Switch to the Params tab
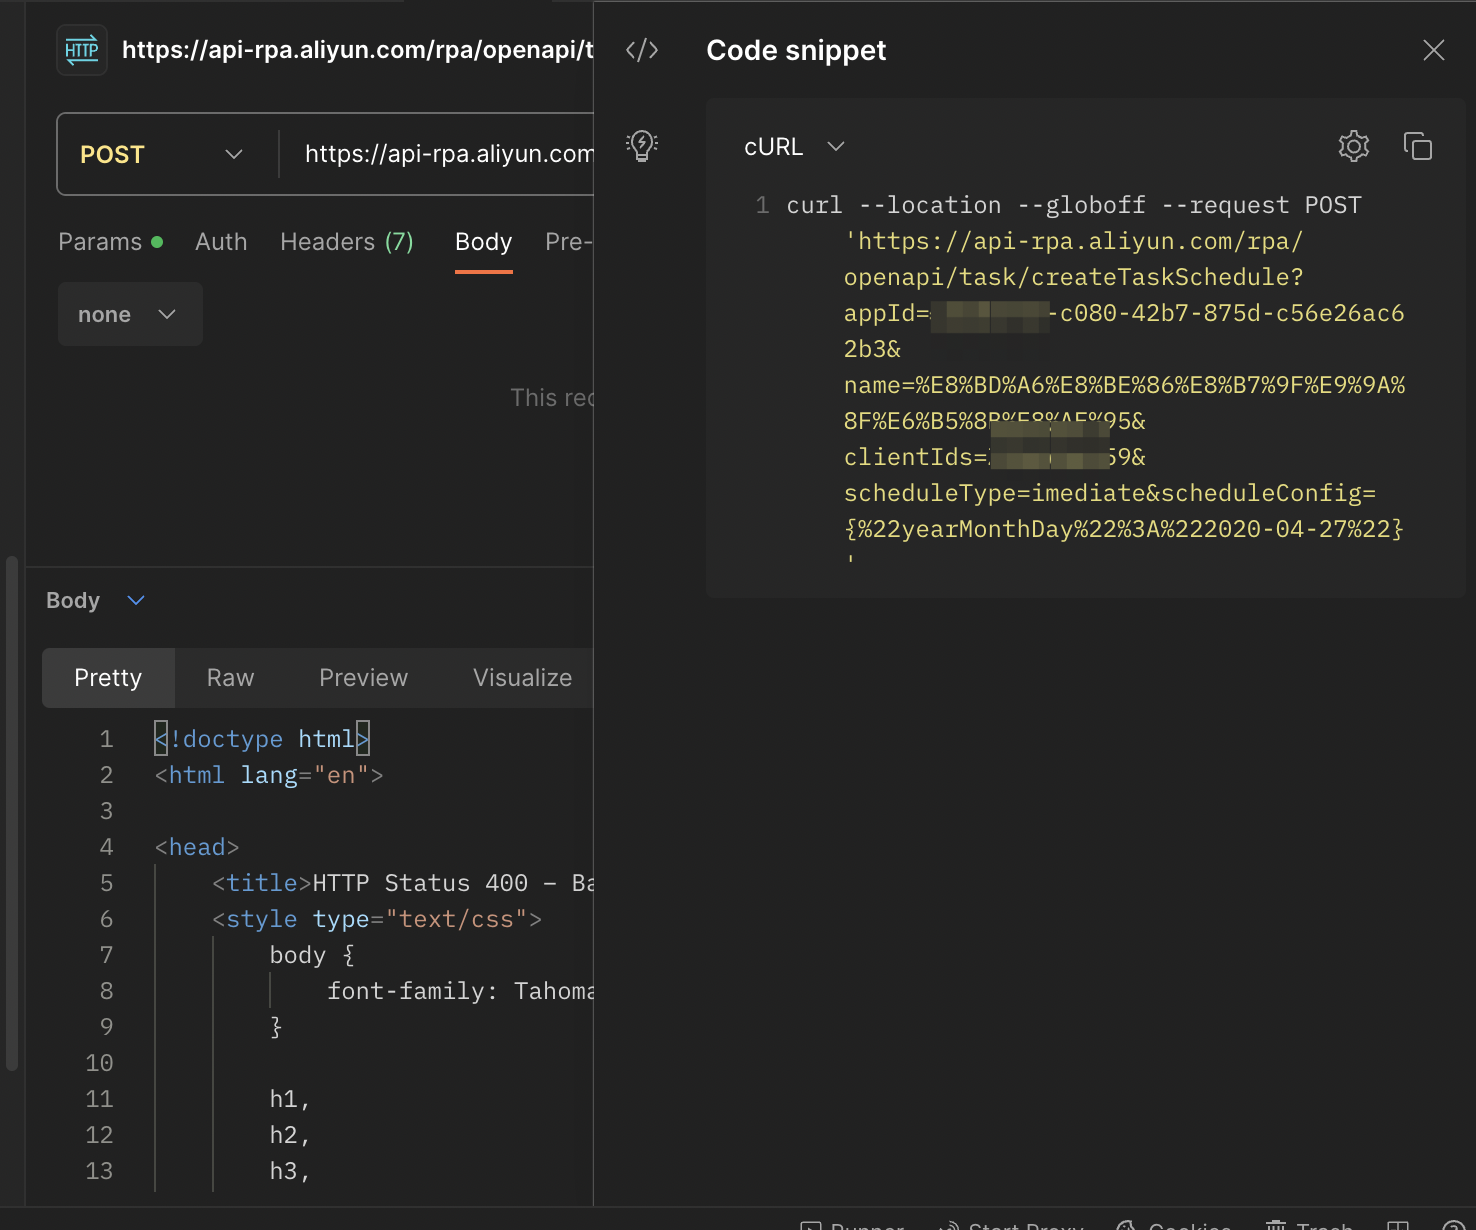The height and width of the screenshot is (1230, 1476). click(110, 242)
